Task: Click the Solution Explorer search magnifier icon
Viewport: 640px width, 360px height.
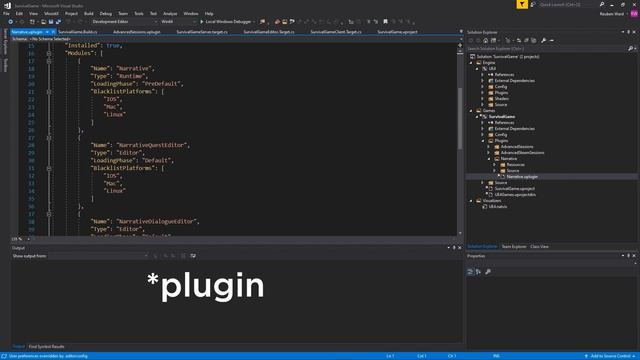Action: pyautogui.click(x=631, y=49)
